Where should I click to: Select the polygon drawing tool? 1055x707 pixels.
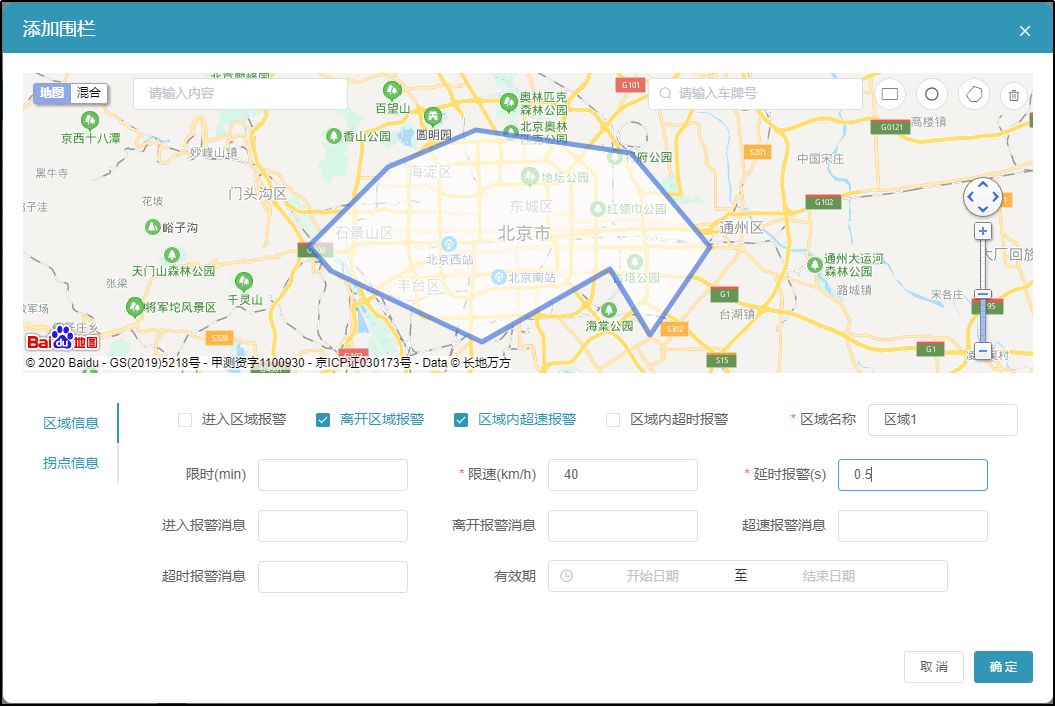click(974, 94)
